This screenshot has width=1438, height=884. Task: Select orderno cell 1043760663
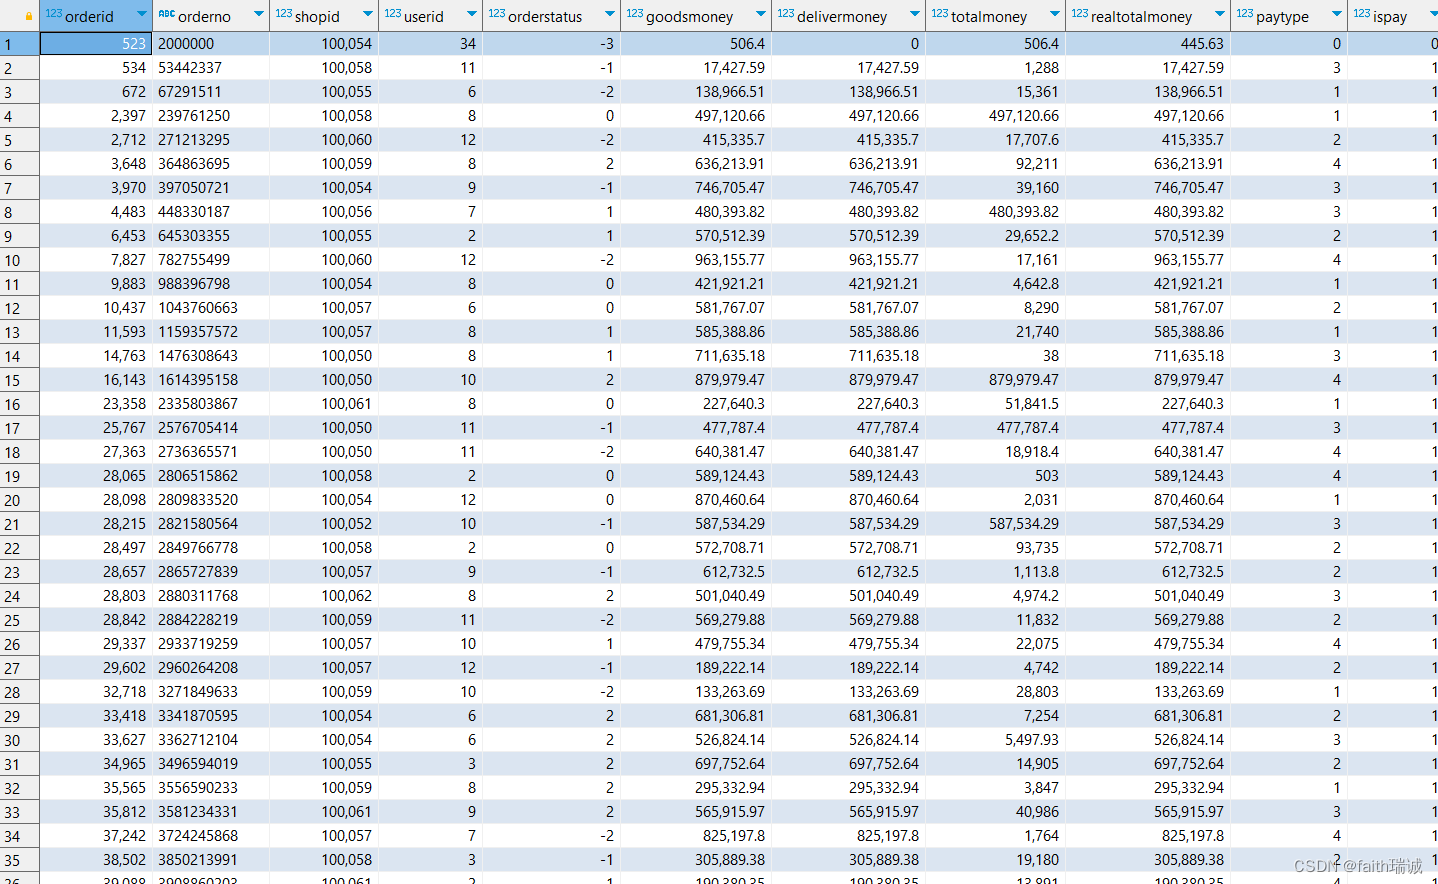click(211, 308)
